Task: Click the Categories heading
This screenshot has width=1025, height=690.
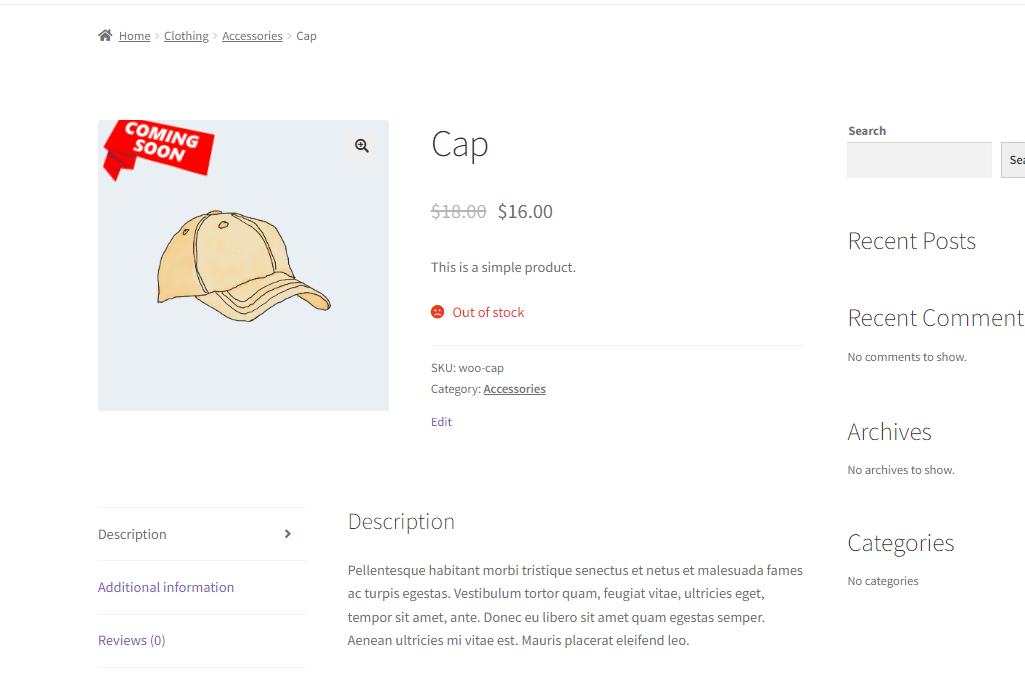Action: [x=901, y=543]
